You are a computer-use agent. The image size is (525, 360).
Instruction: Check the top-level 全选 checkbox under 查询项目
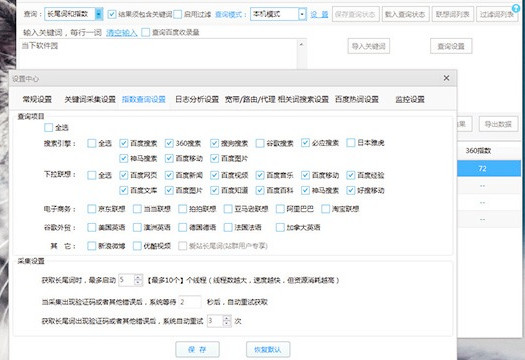(x=49, y=127)
